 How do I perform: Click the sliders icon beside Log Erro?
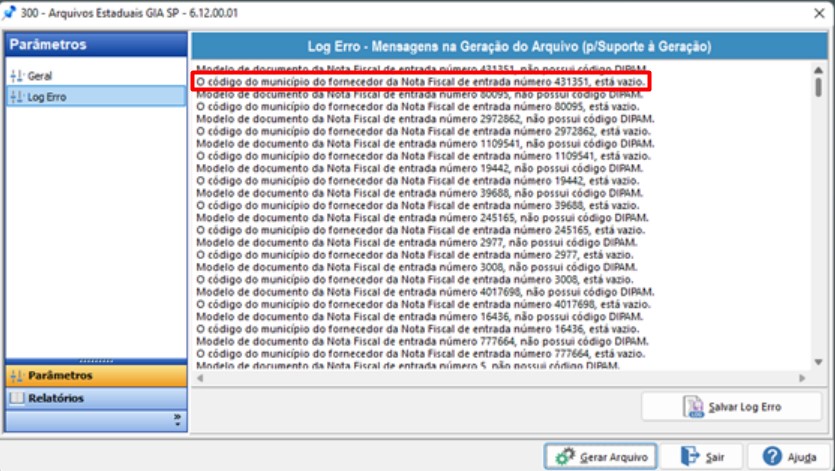pos(17,97)
